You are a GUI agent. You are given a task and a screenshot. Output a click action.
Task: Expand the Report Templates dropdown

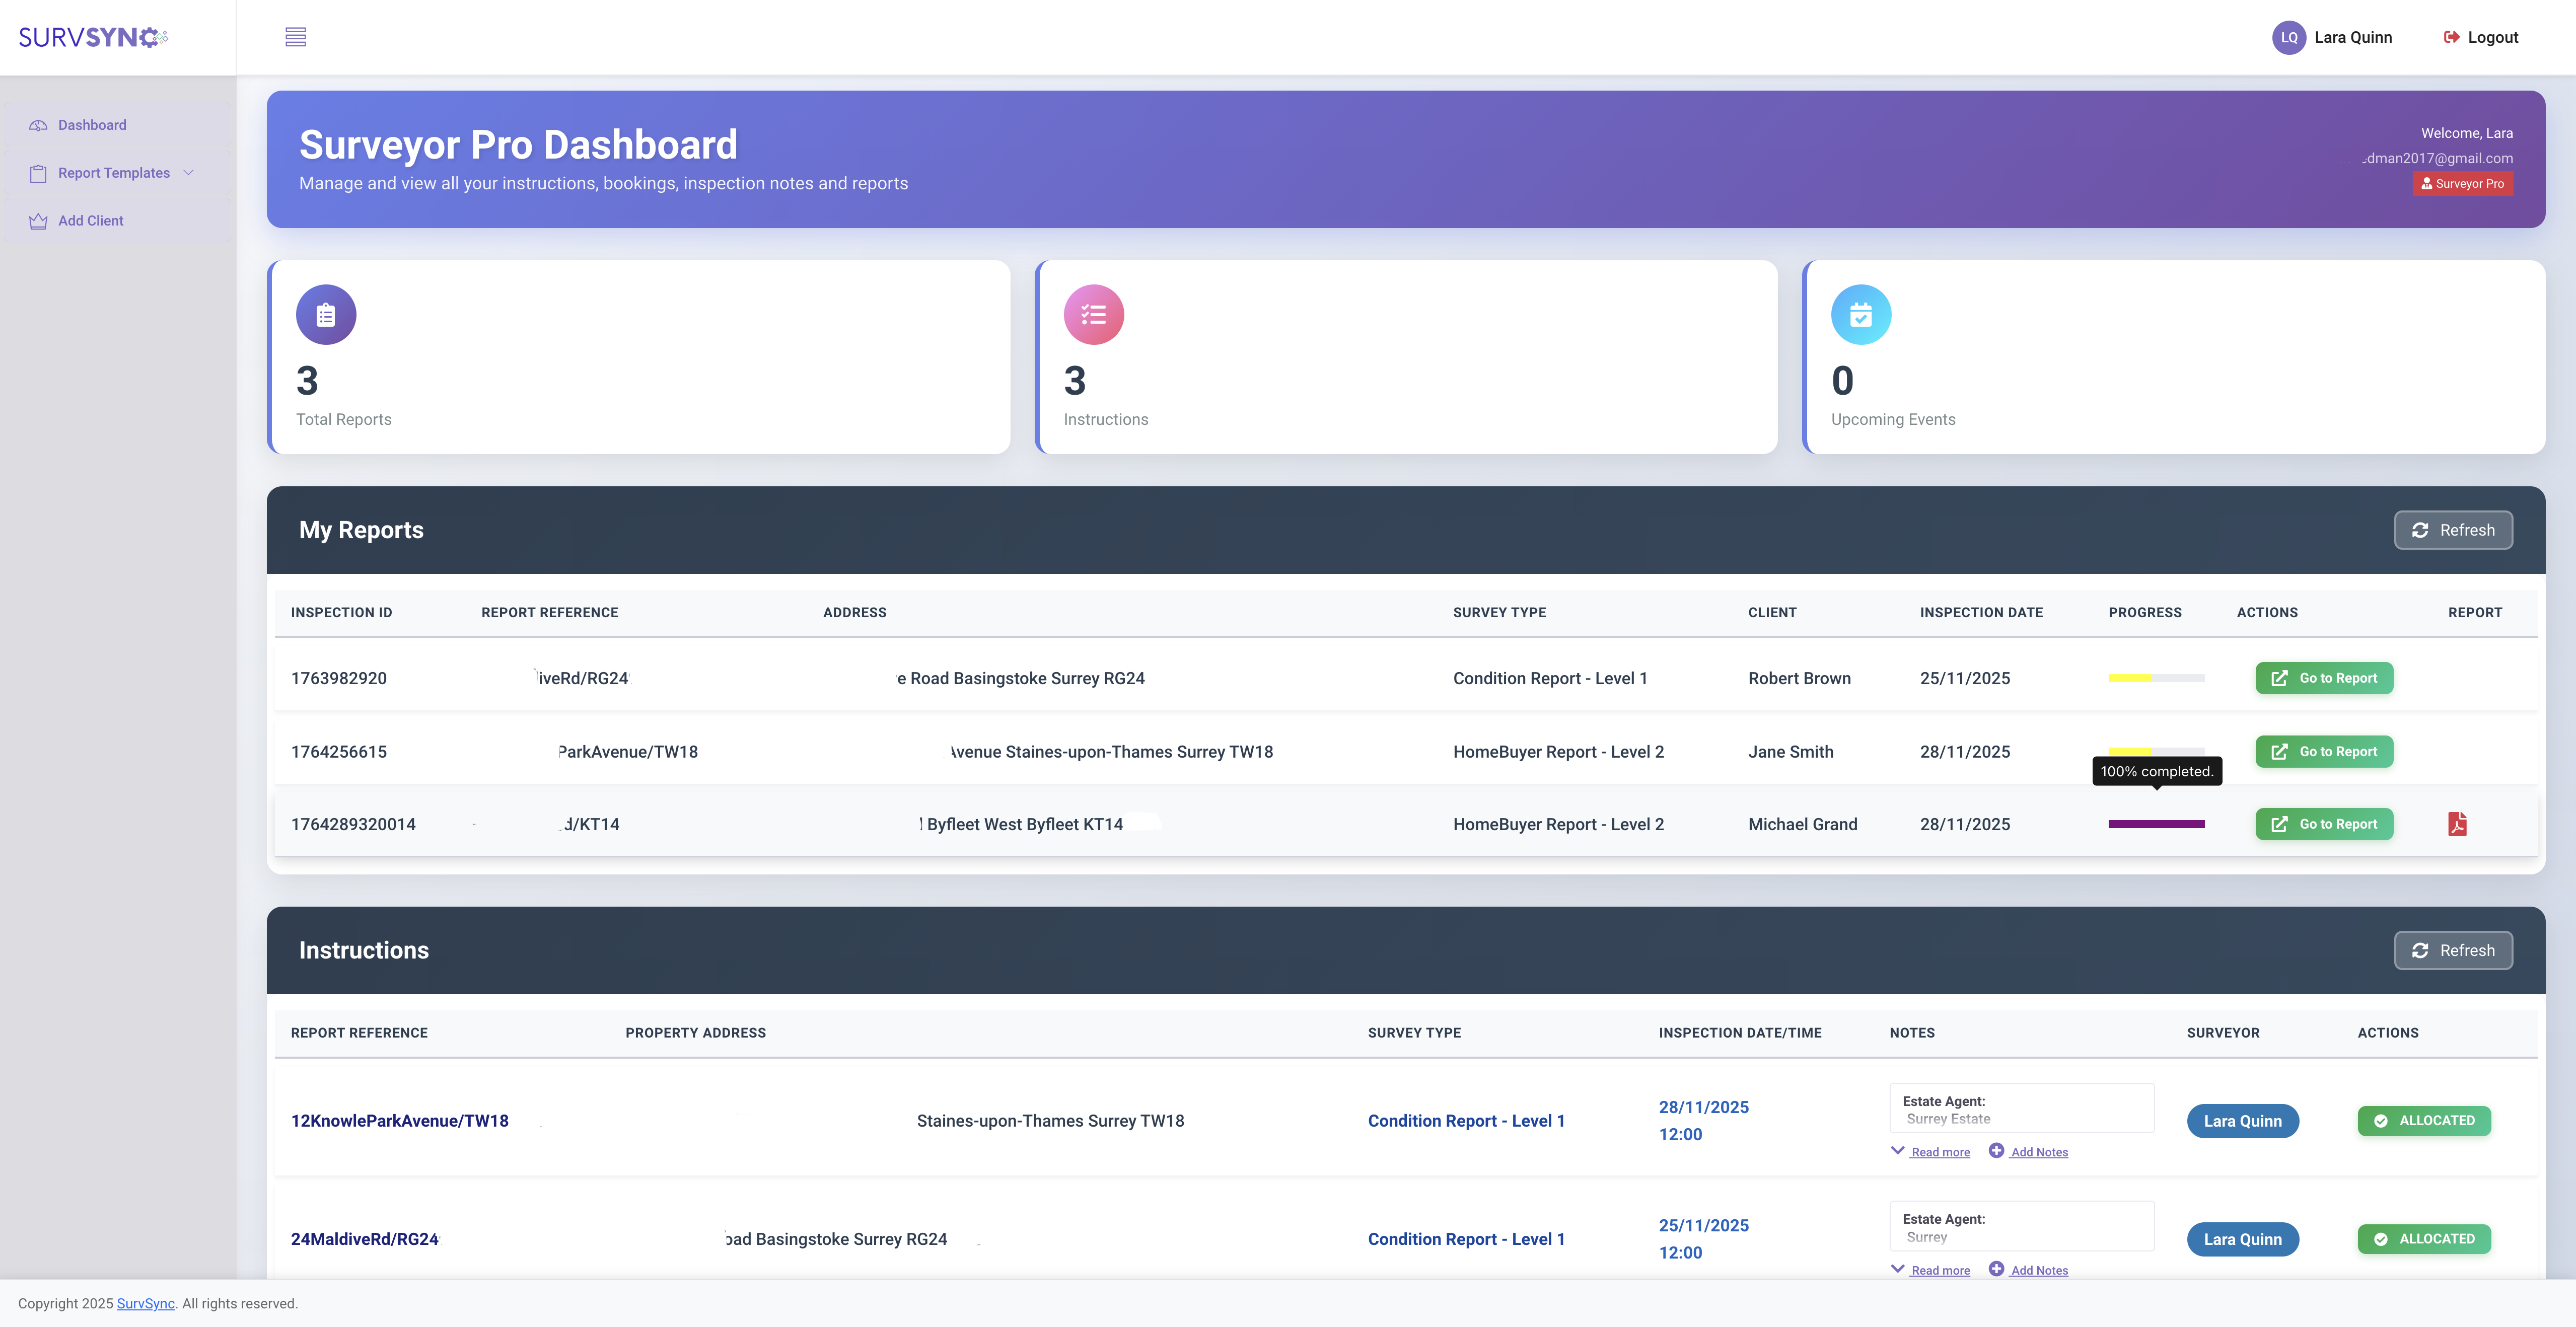189,172
